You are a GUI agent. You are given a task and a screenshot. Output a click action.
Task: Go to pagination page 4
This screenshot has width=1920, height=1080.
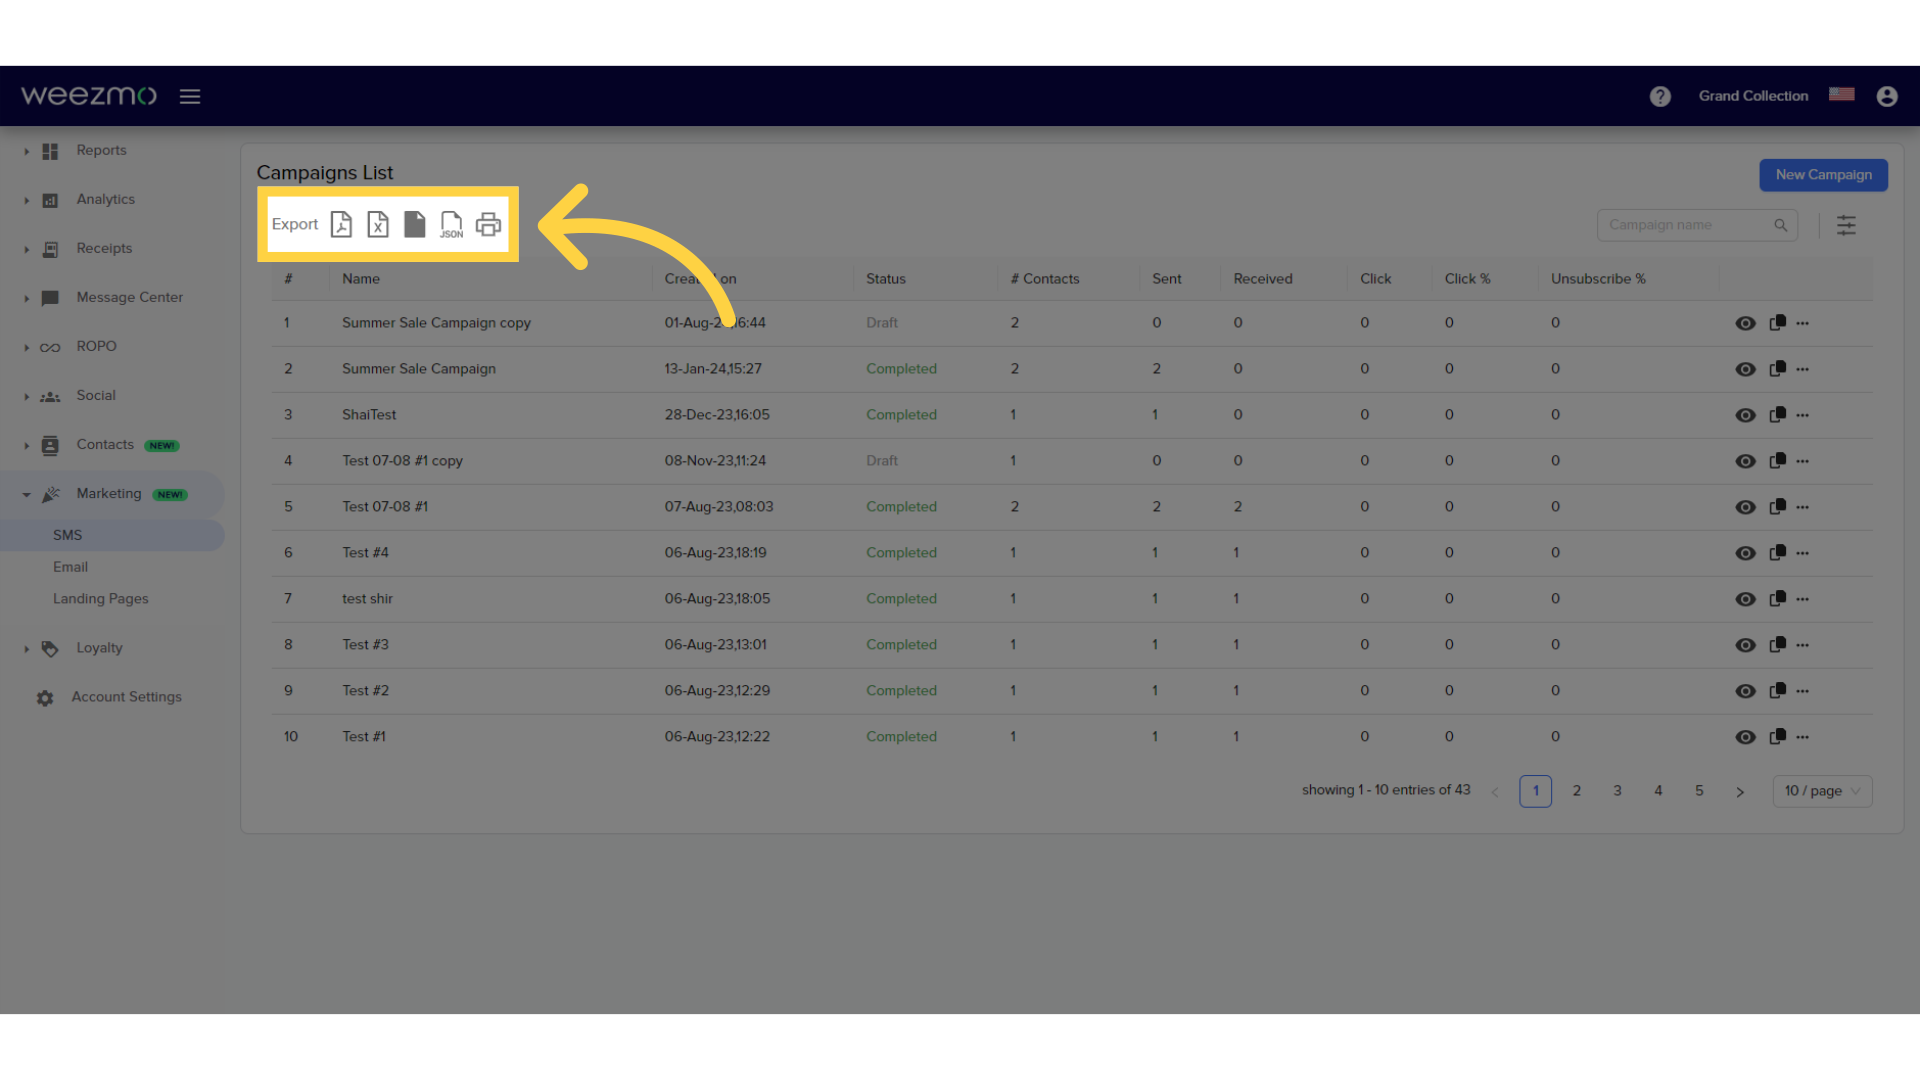click(1658, 791)
